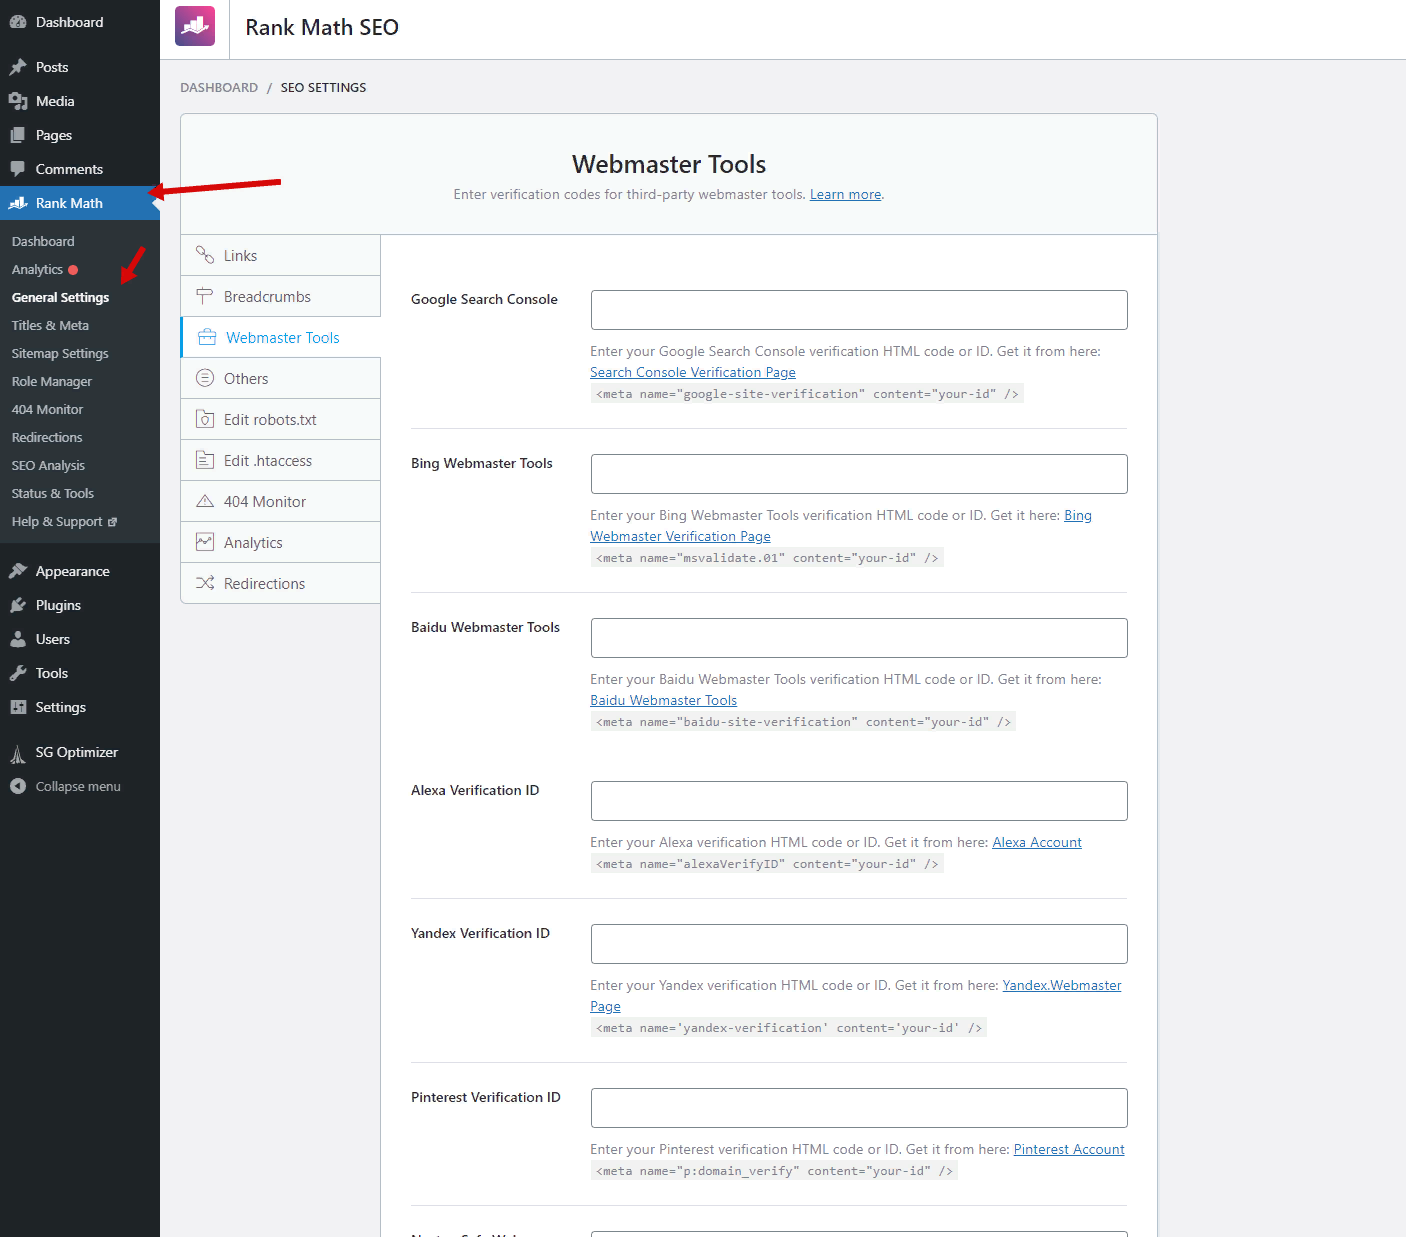
Task: Click the Breadcrumbs signpost icon
Action: 205,296
